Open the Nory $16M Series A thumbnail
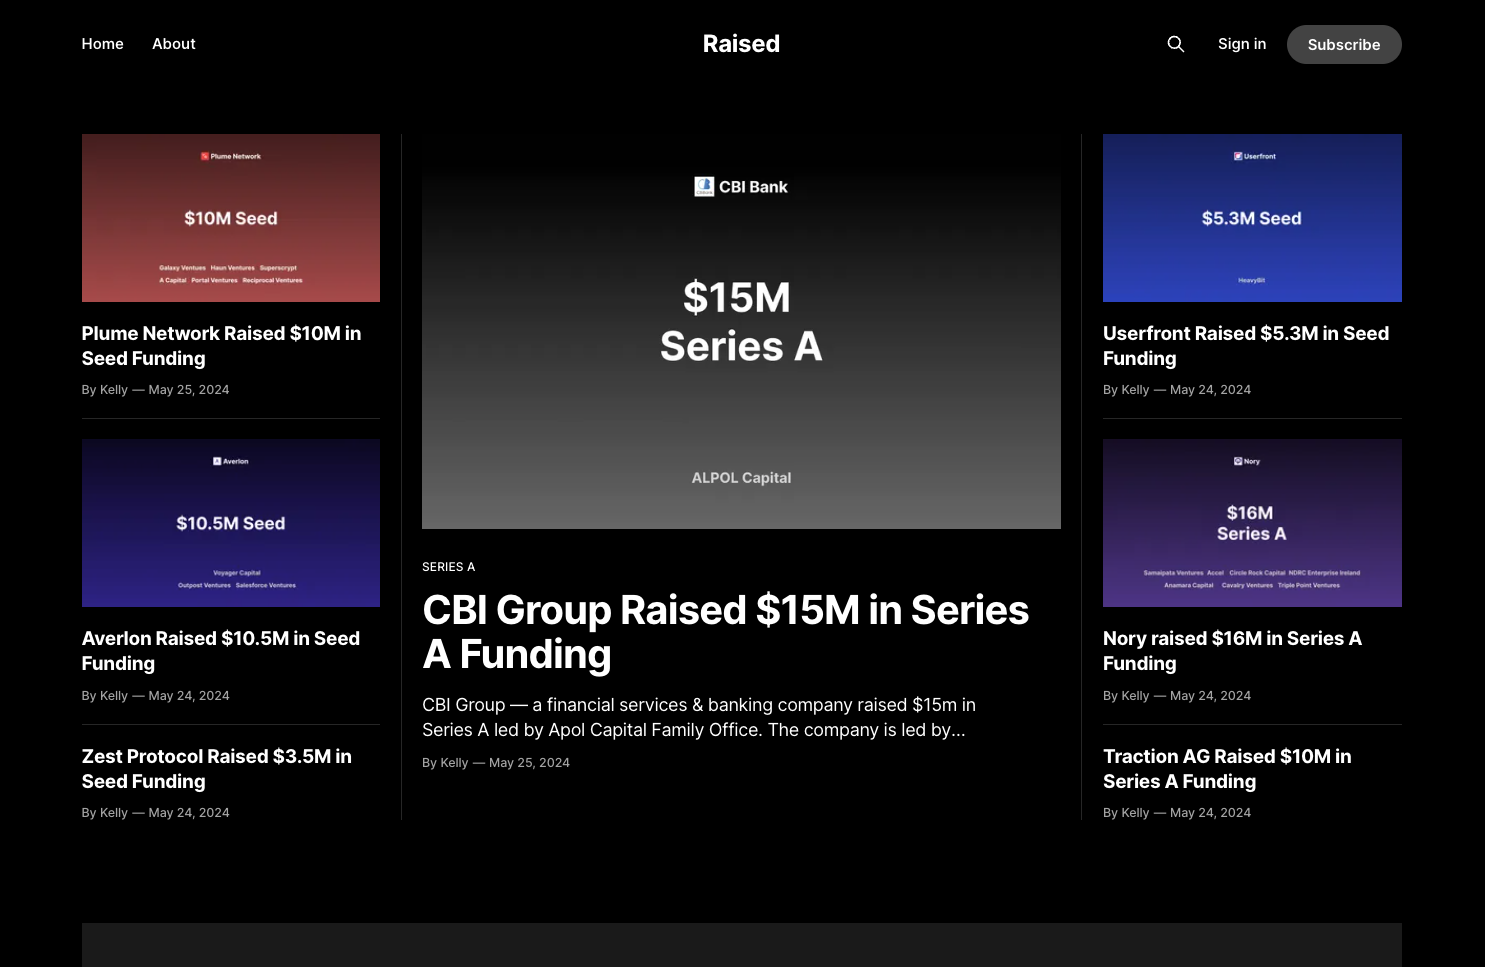This screenshot has height=967, width=1485. click(x=1252, y=523)
